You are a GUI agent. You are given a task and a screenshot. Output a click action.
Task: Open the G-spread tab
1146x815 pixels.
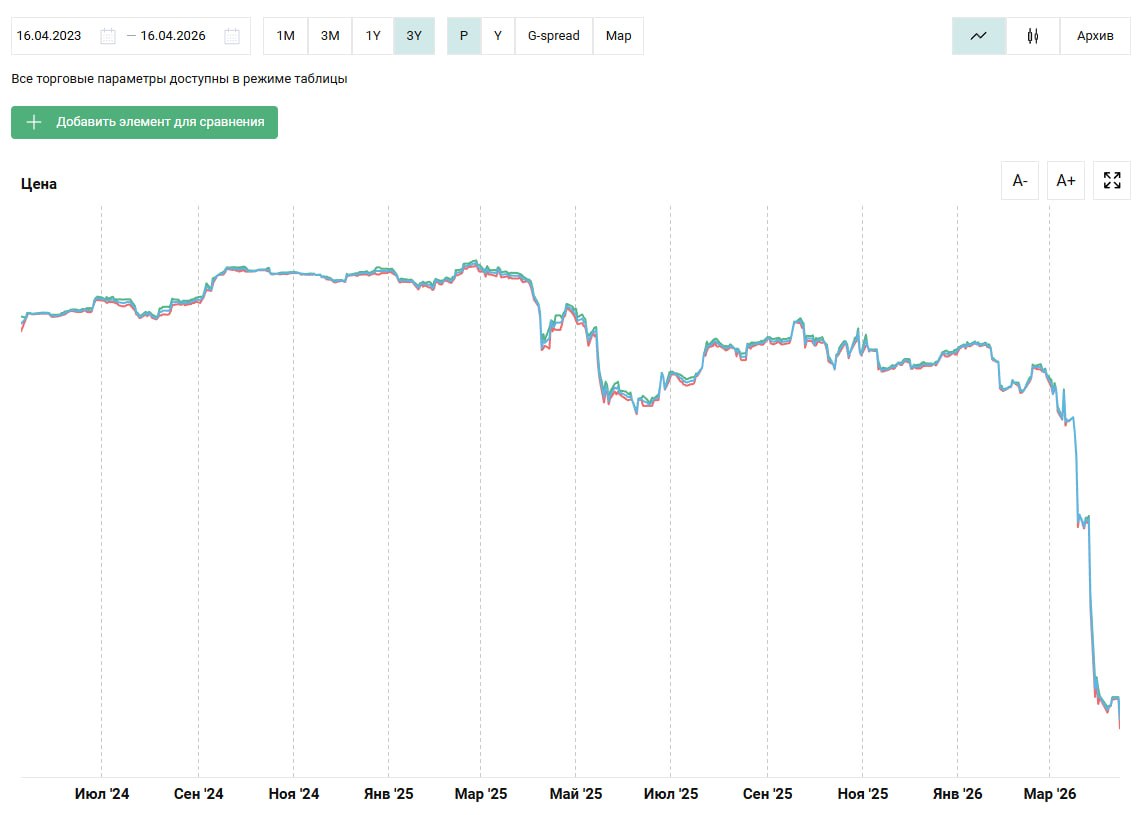[553, 36]
